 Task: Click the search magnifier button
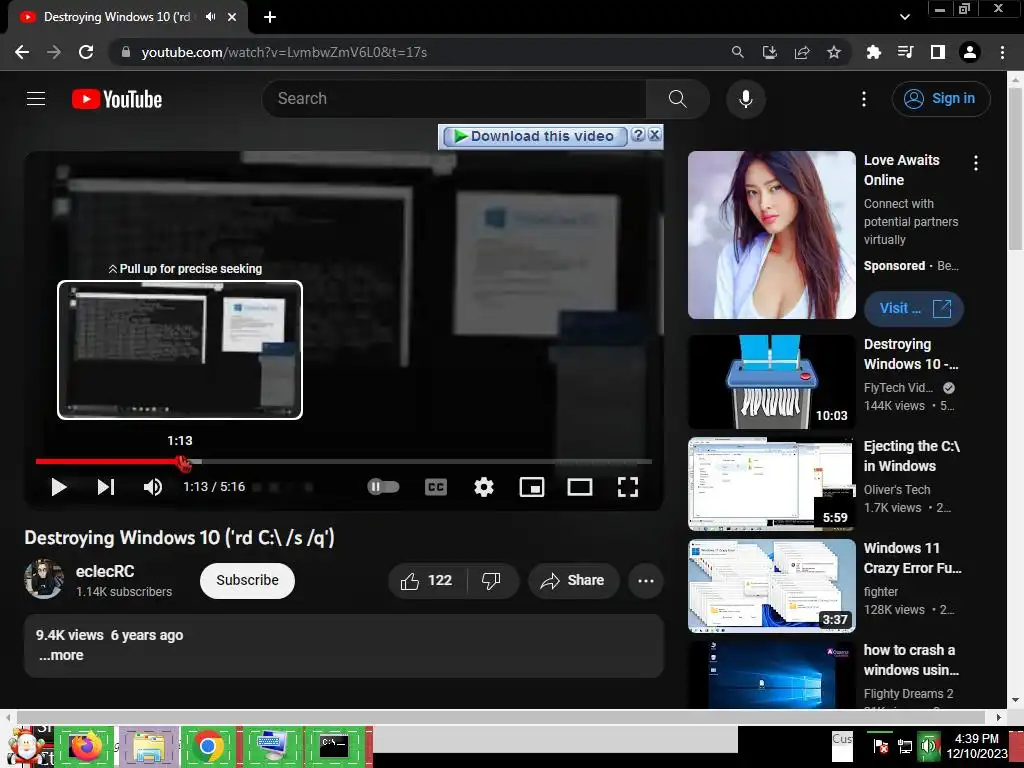coord(677,99)
